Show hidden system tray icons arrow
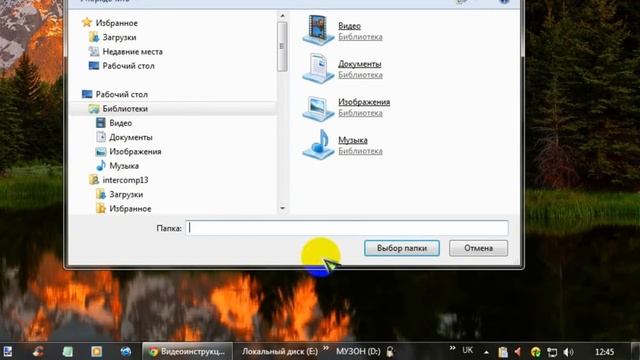 (487, 352)
